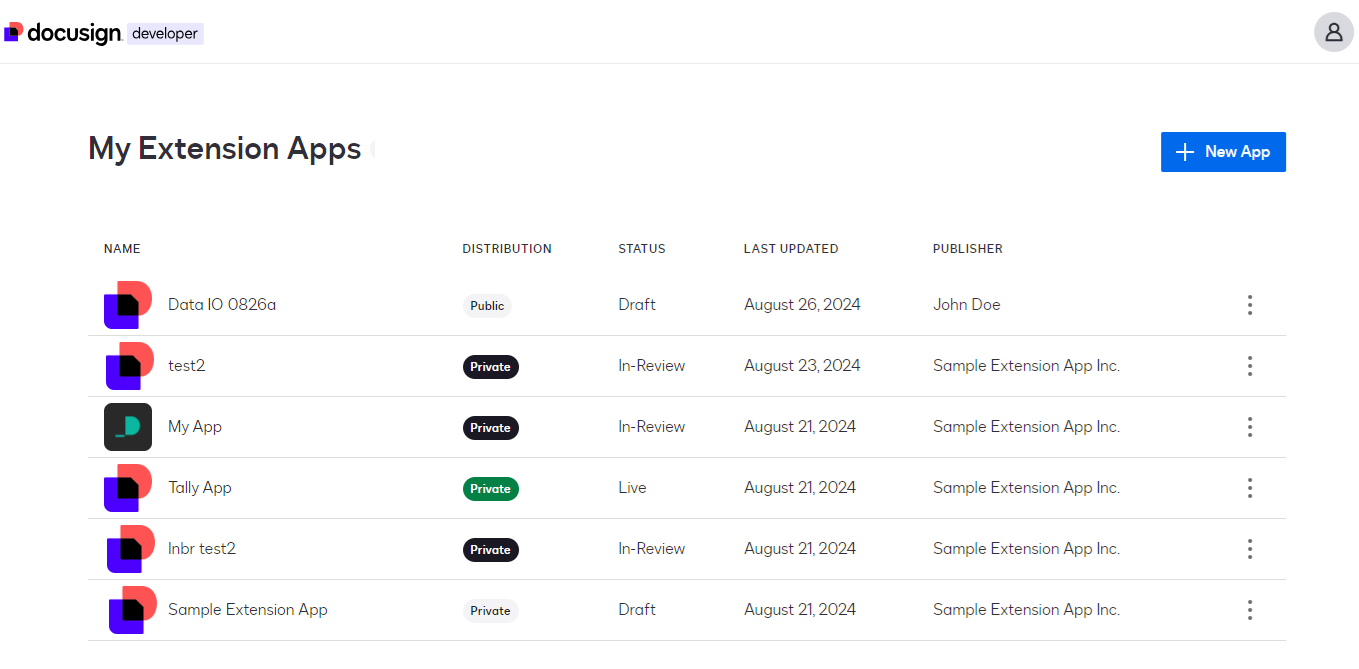Open kebab menu for Tally App row
This screenshot has width=1359, height=669.
(1249, 488)
